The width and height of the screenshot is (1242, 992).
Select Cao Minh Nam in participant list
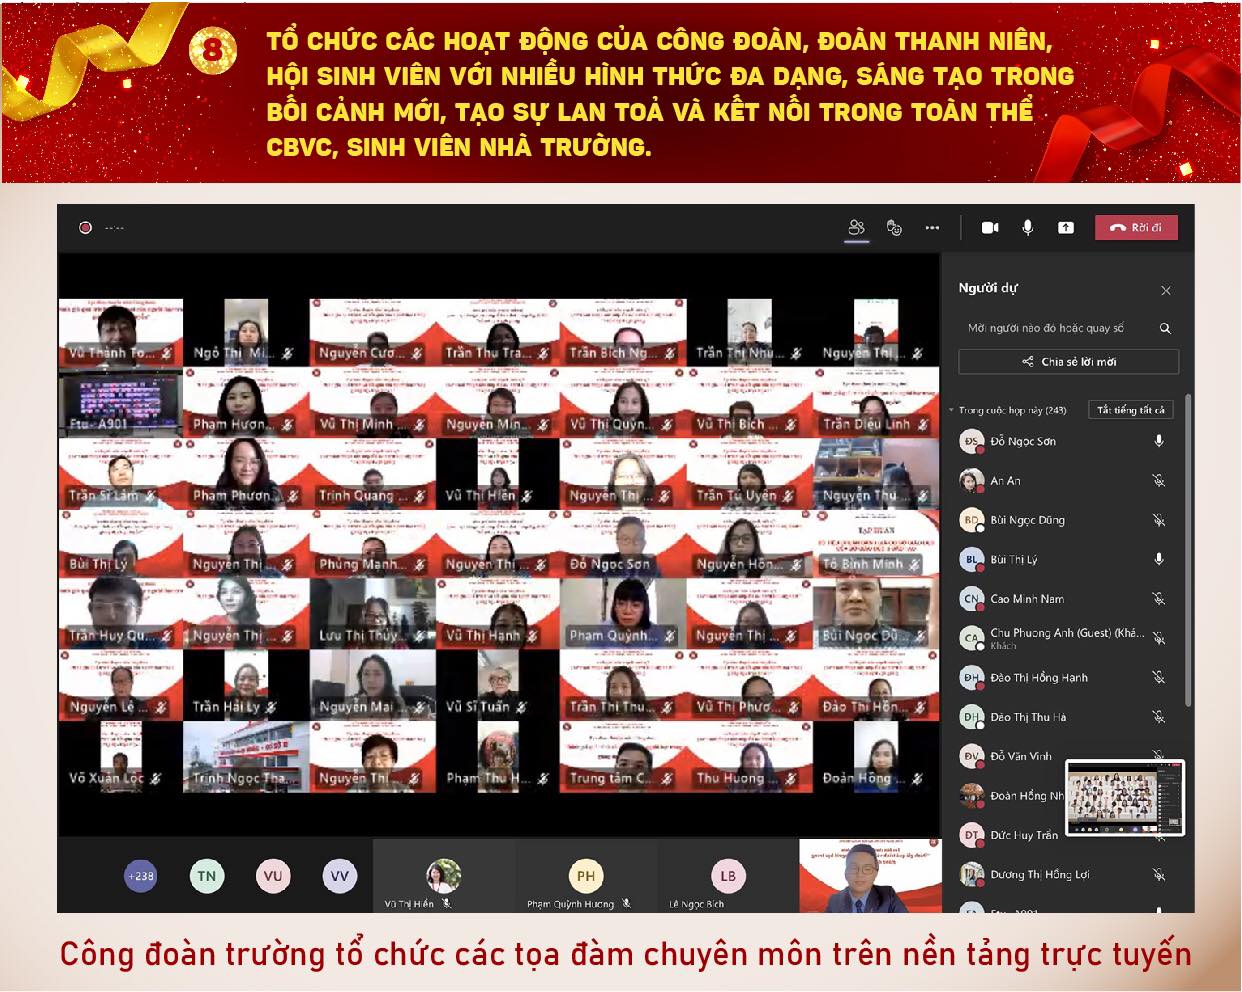tap(1027, 599)
